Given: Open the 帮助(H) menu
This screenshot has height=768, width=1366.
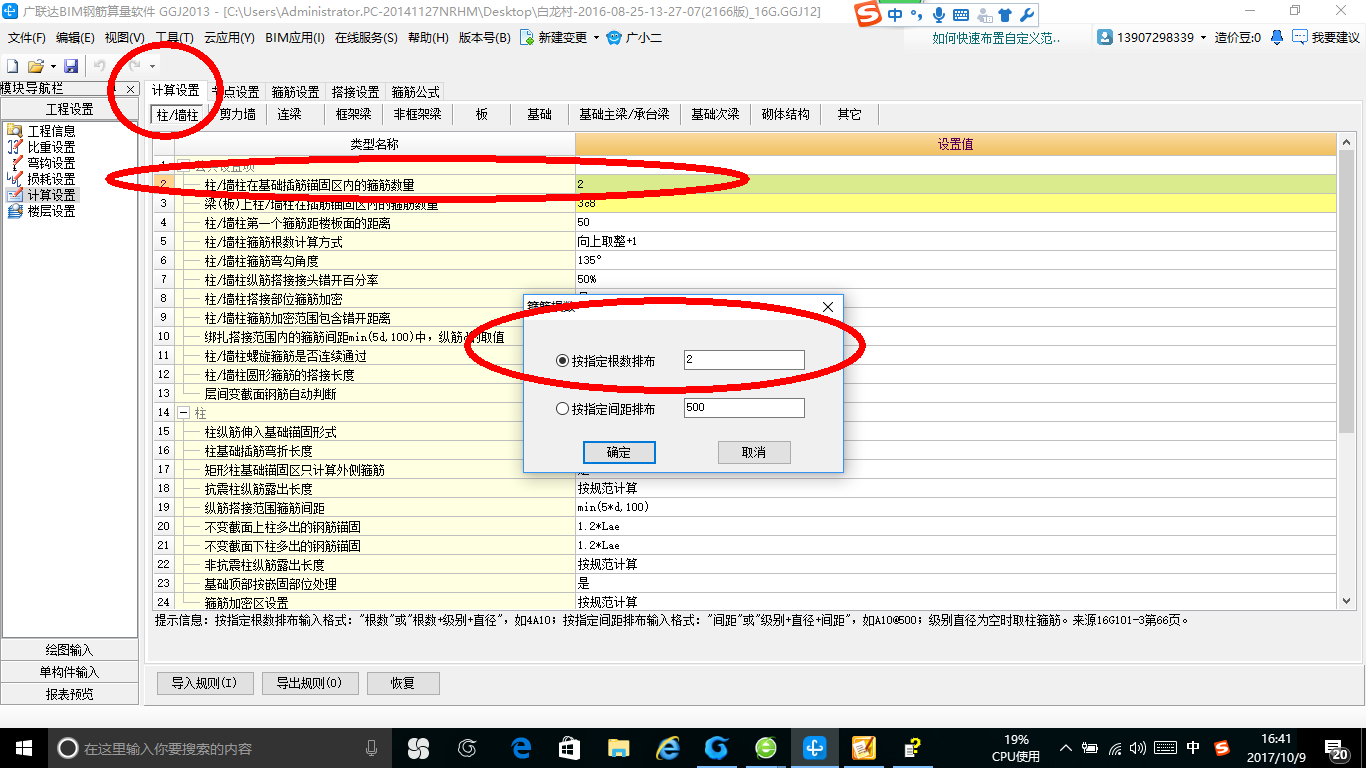Looking at the screenshot, I should [x=428, y=38].
